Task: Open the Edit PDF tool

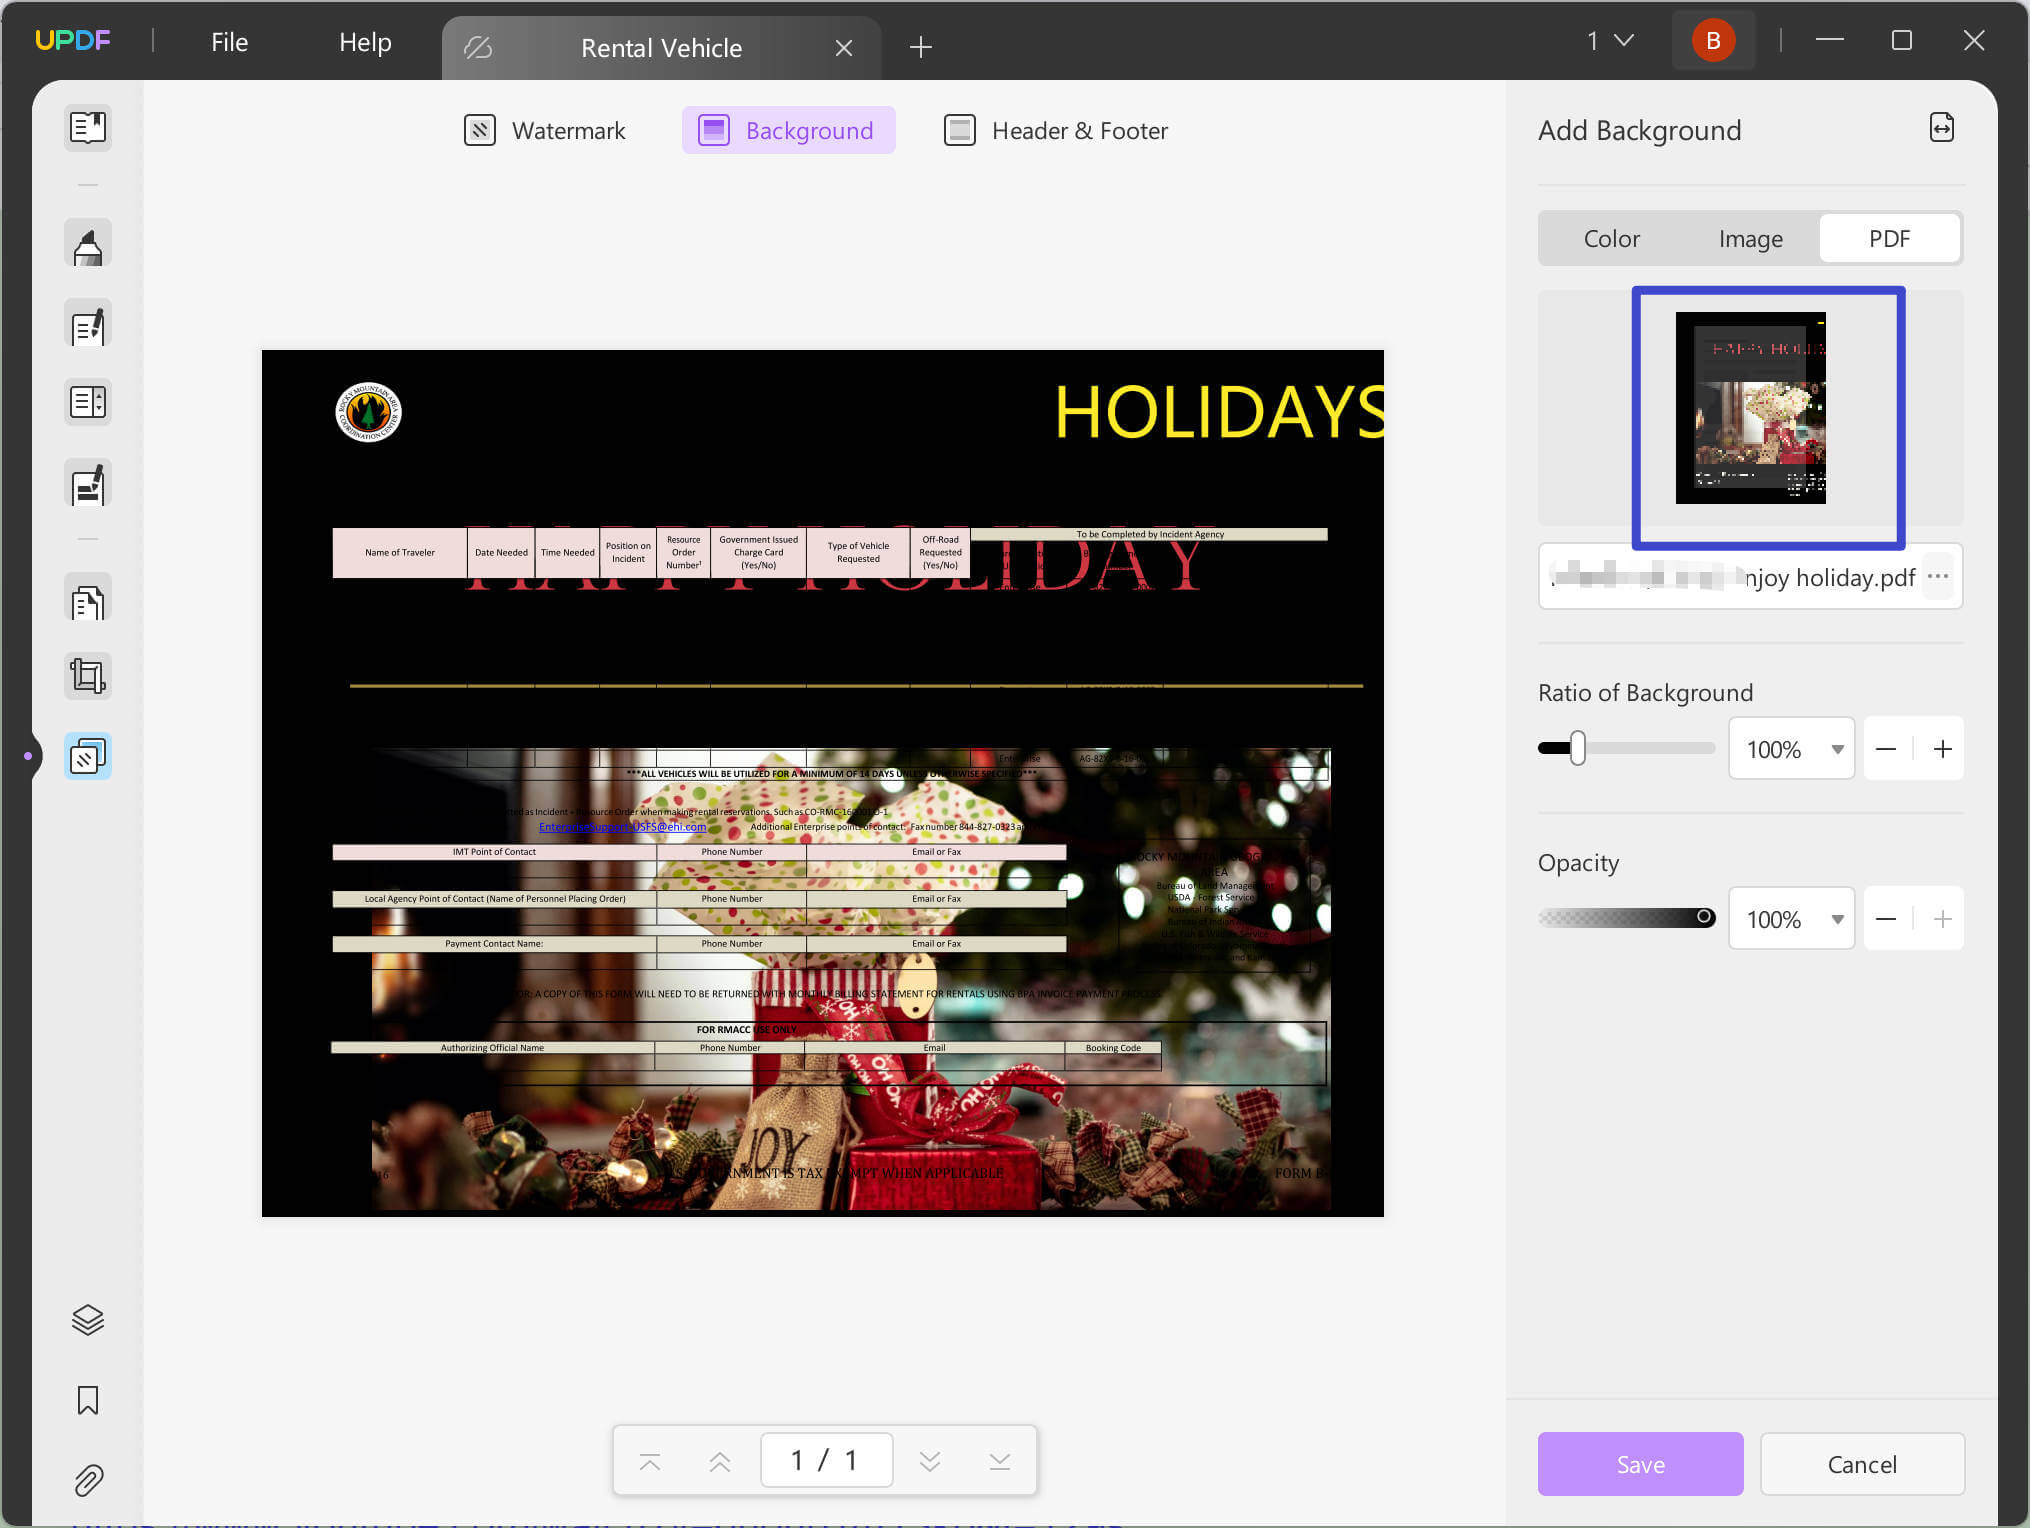Action: point(87,324)
